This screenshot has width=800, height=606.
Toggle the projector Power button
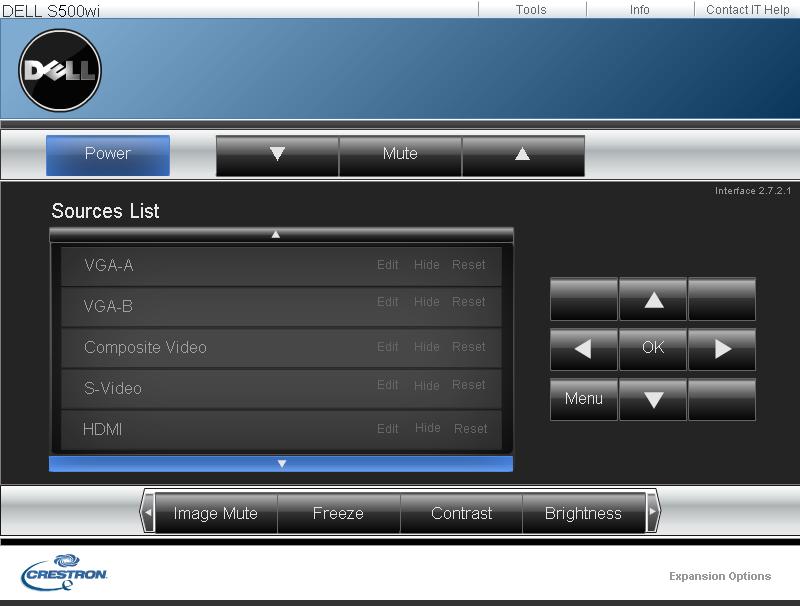click(x=108, y=156)
